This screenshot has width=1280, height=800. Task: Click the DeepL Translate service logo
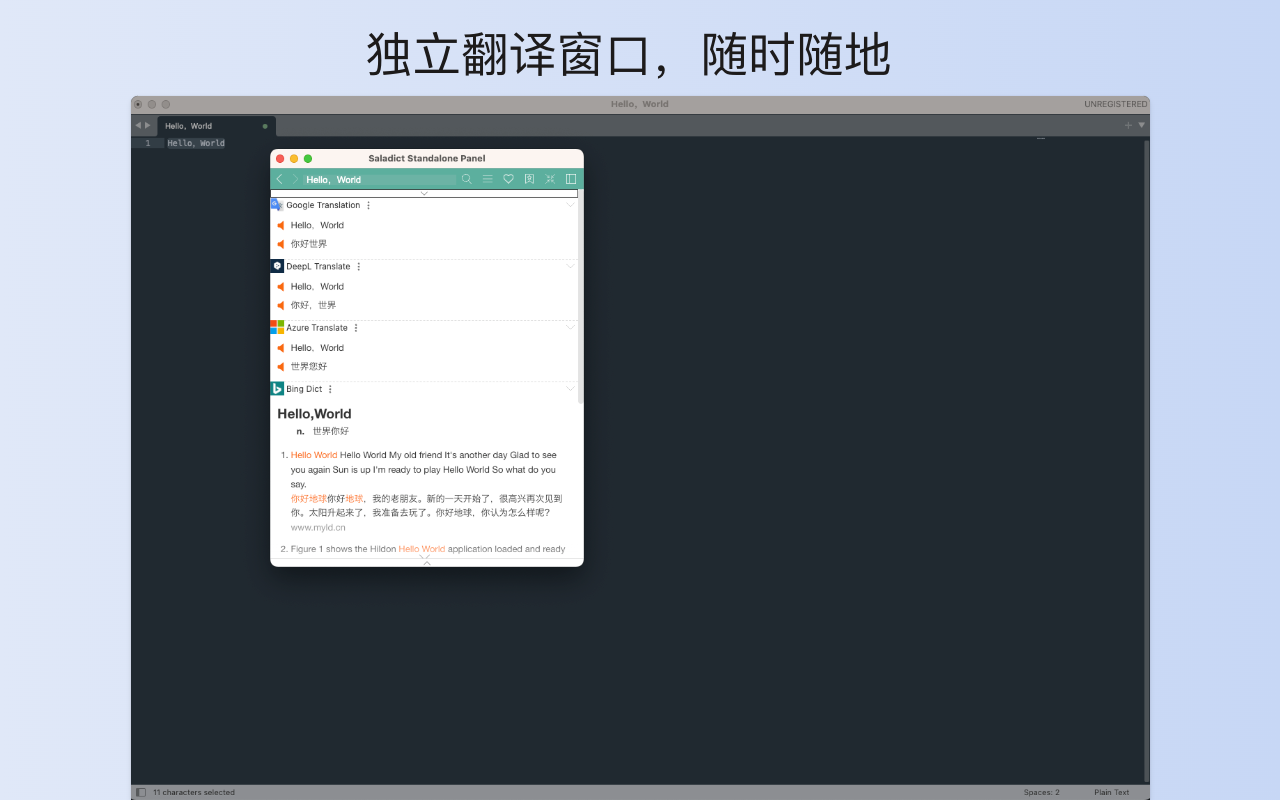277,266
